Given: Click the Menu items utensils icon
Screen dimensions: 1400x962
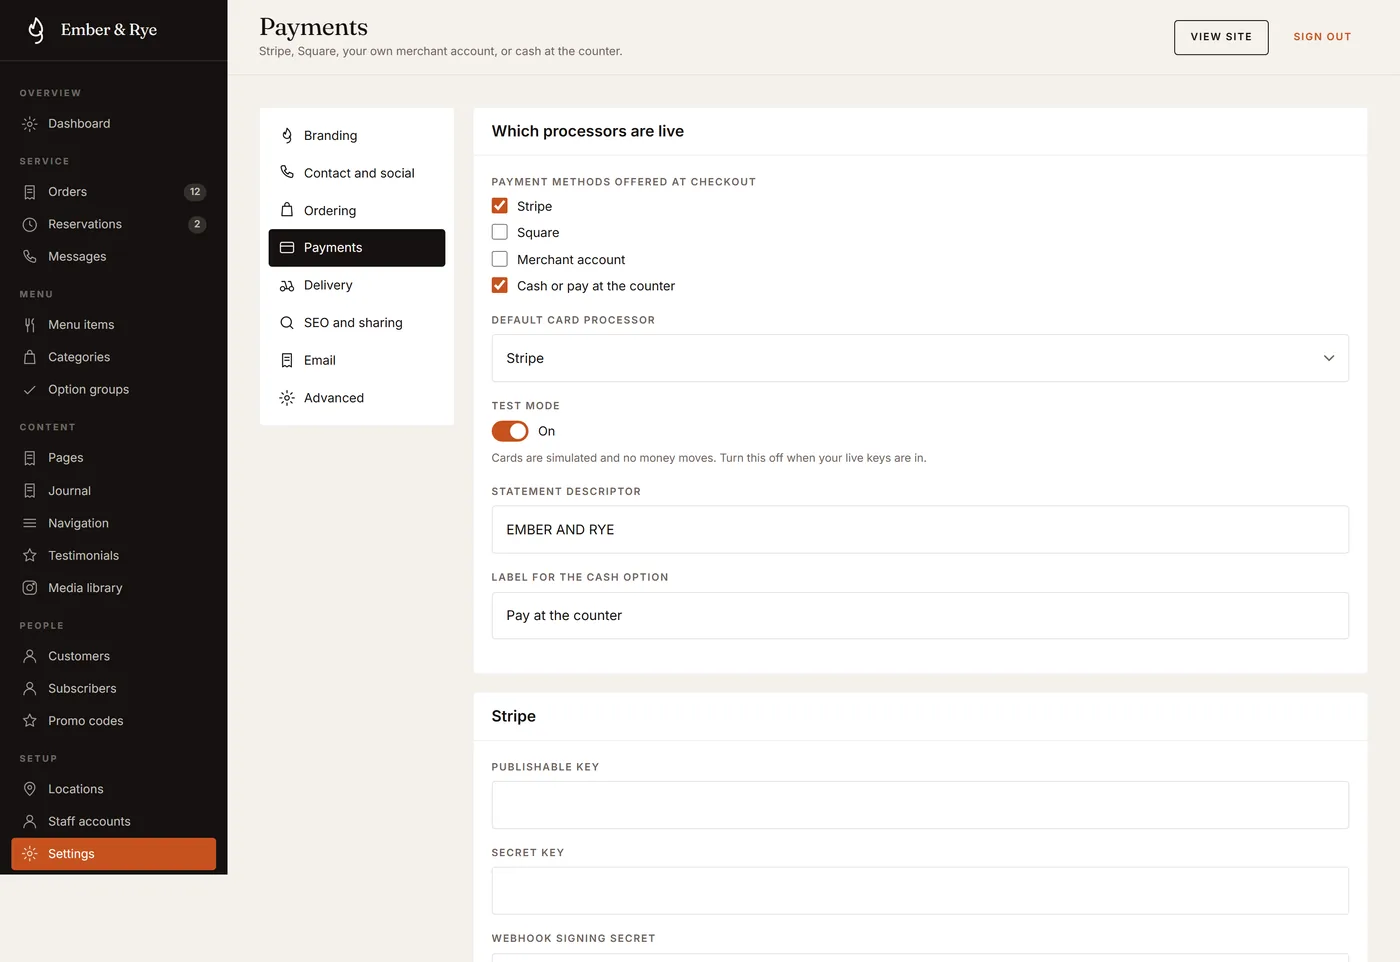Looking at the screenshot, I should (30, 325).
